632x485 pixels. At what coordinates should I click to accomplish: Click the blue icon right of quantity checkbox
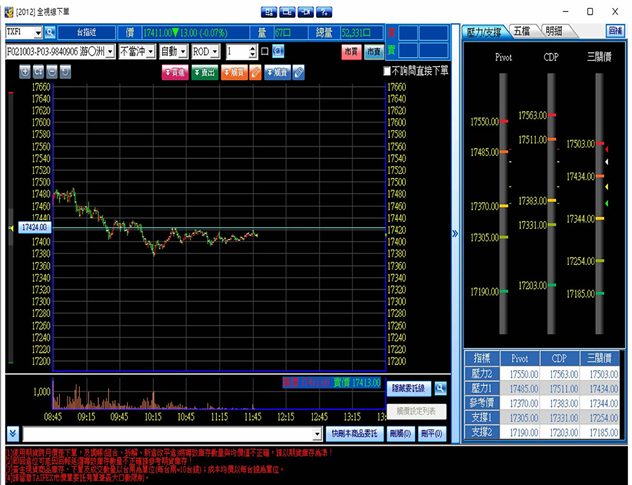pos(277,51)
